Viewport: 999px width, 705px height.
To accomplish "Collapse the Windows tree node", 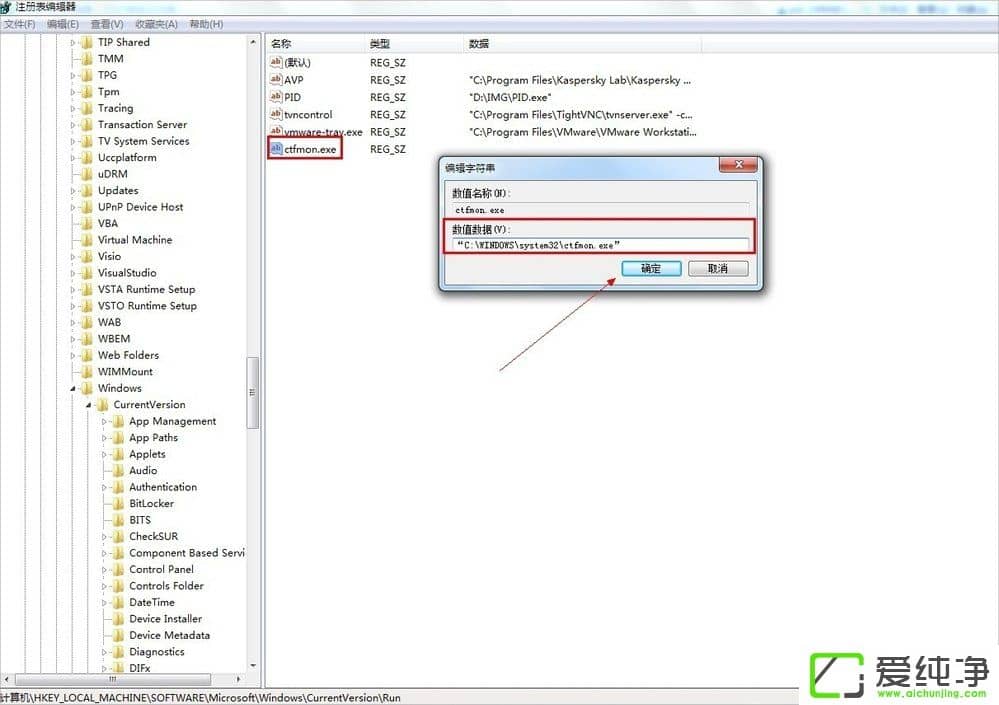I will tap(73, 388).
